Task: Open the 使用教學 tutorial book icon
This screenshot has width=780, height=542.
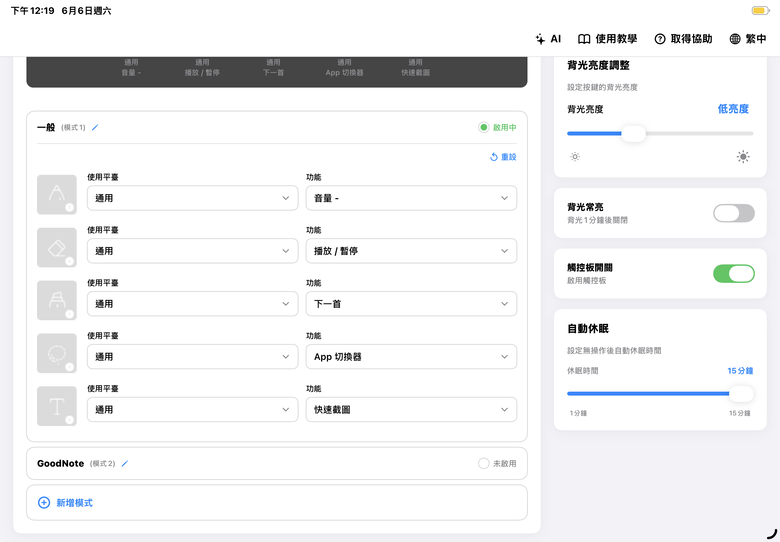Action: click(584, 39)
